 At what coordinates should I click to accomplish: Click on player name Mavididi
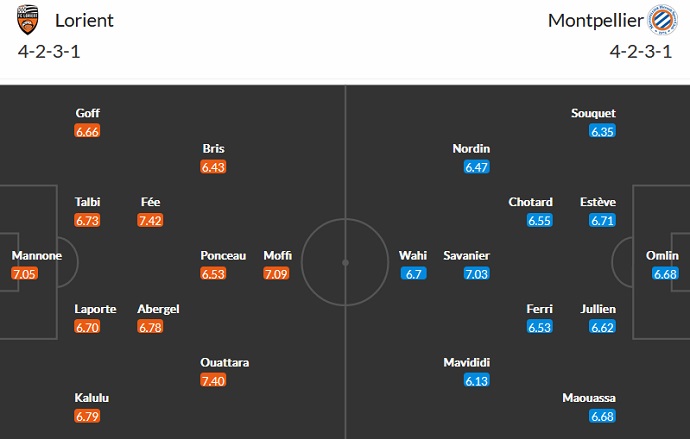[468, 363]
